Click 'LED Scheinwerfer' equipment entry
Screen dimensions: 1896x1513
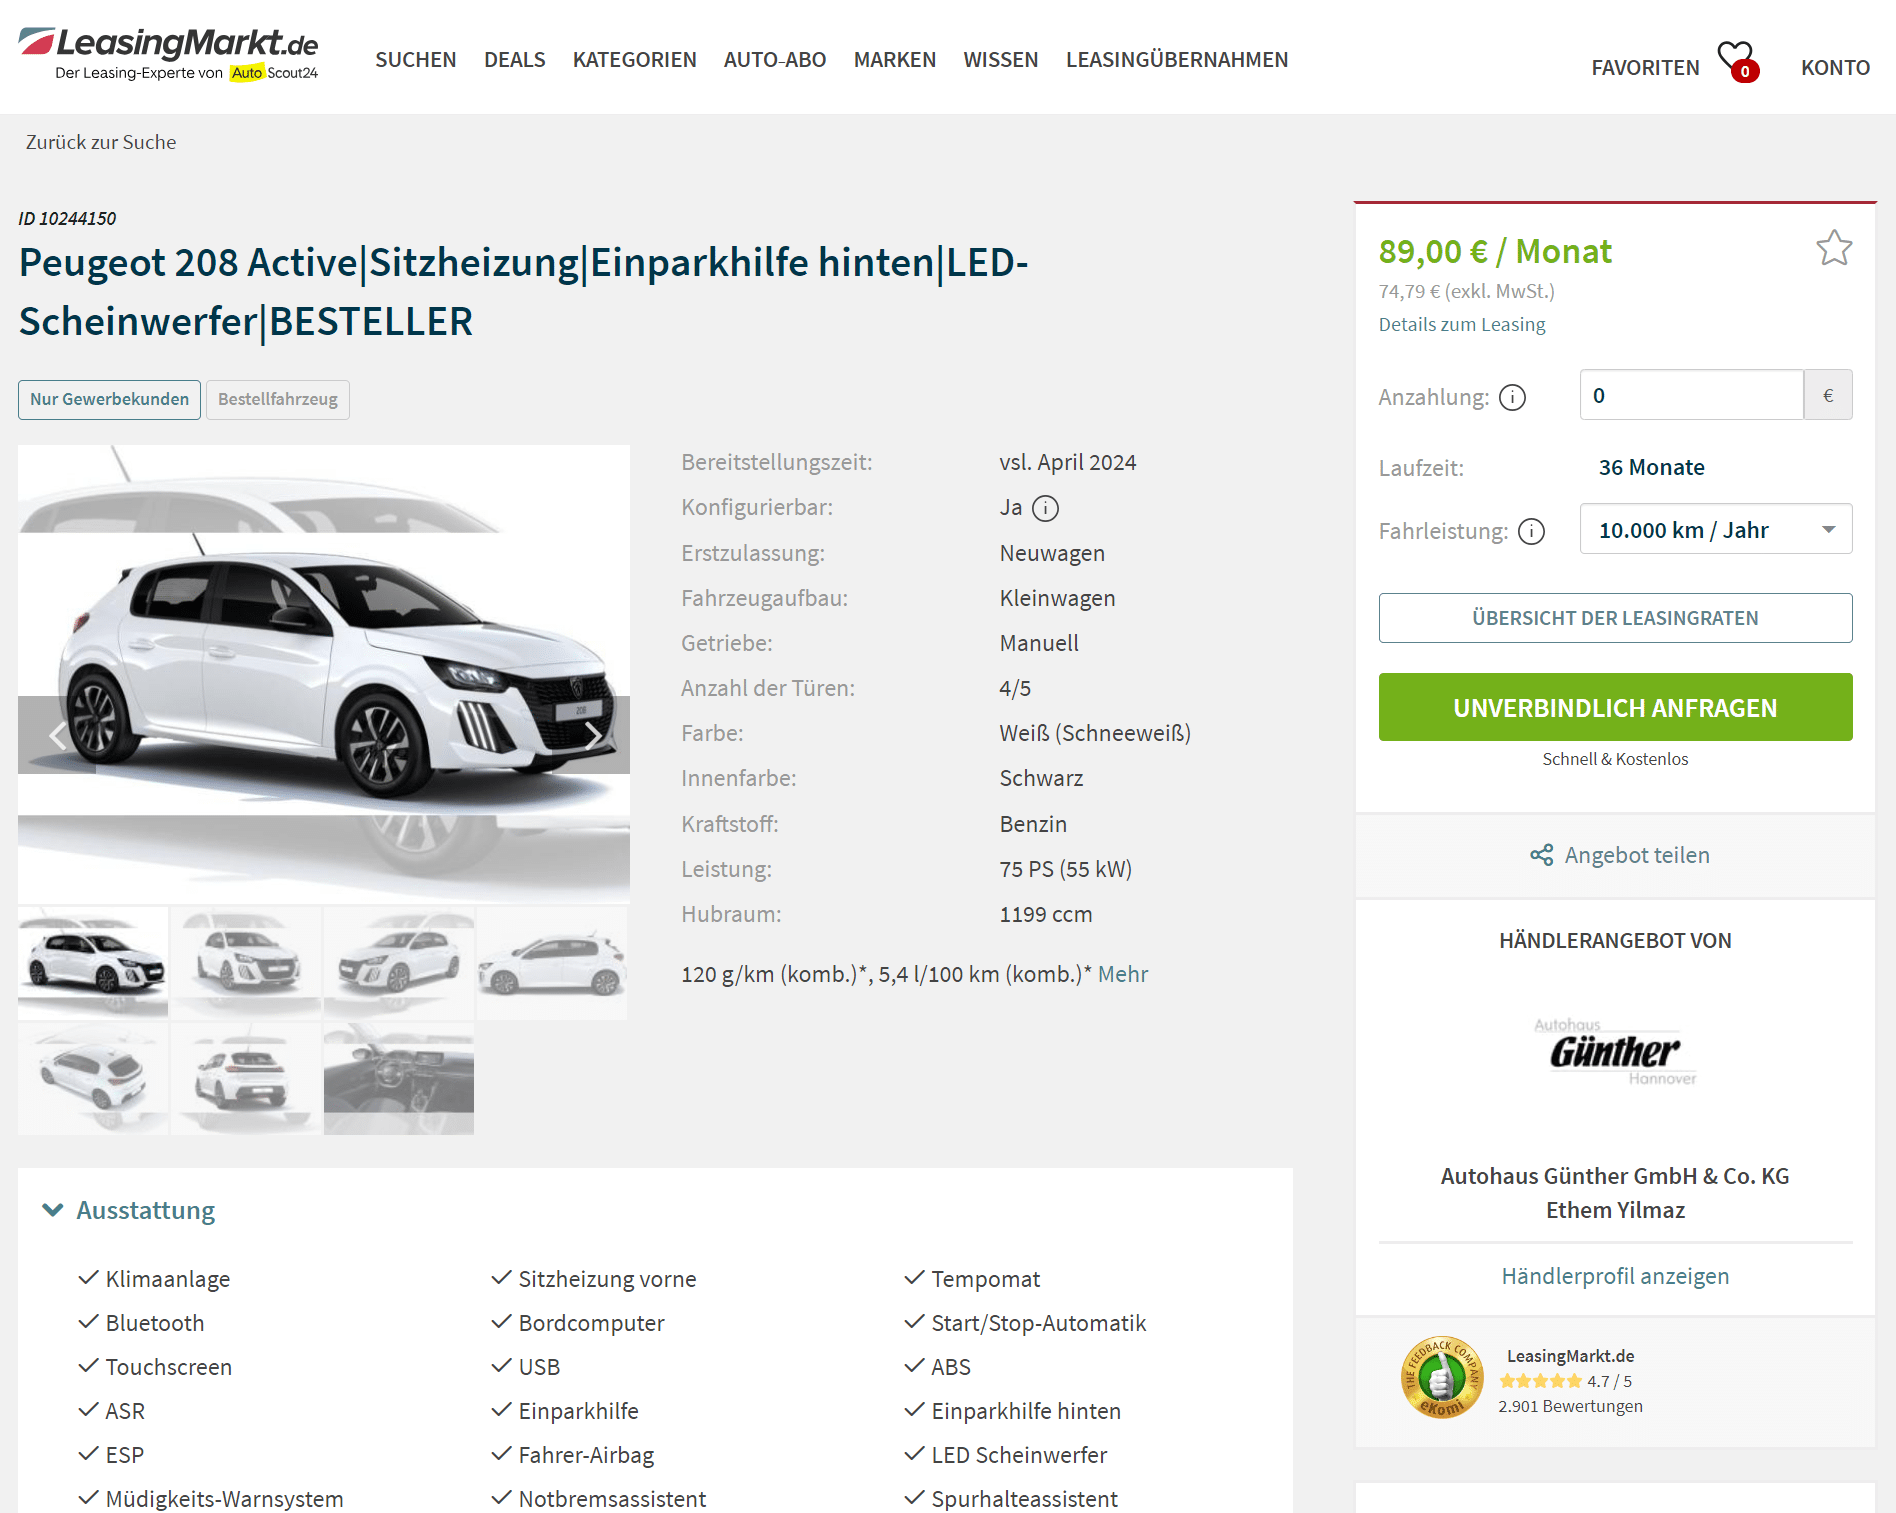pyautogui.click(x=1019, y=1455)
